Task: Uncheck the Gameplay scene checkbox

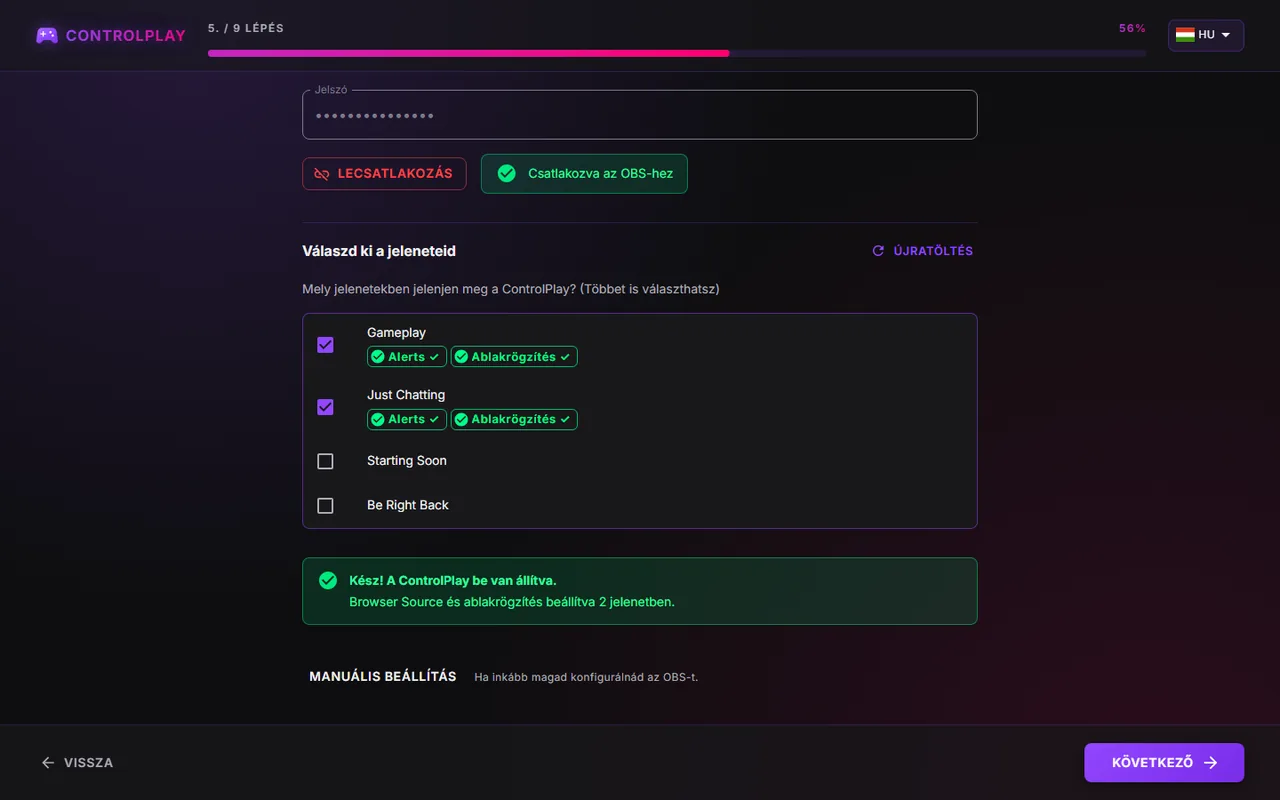Action: 325,345
